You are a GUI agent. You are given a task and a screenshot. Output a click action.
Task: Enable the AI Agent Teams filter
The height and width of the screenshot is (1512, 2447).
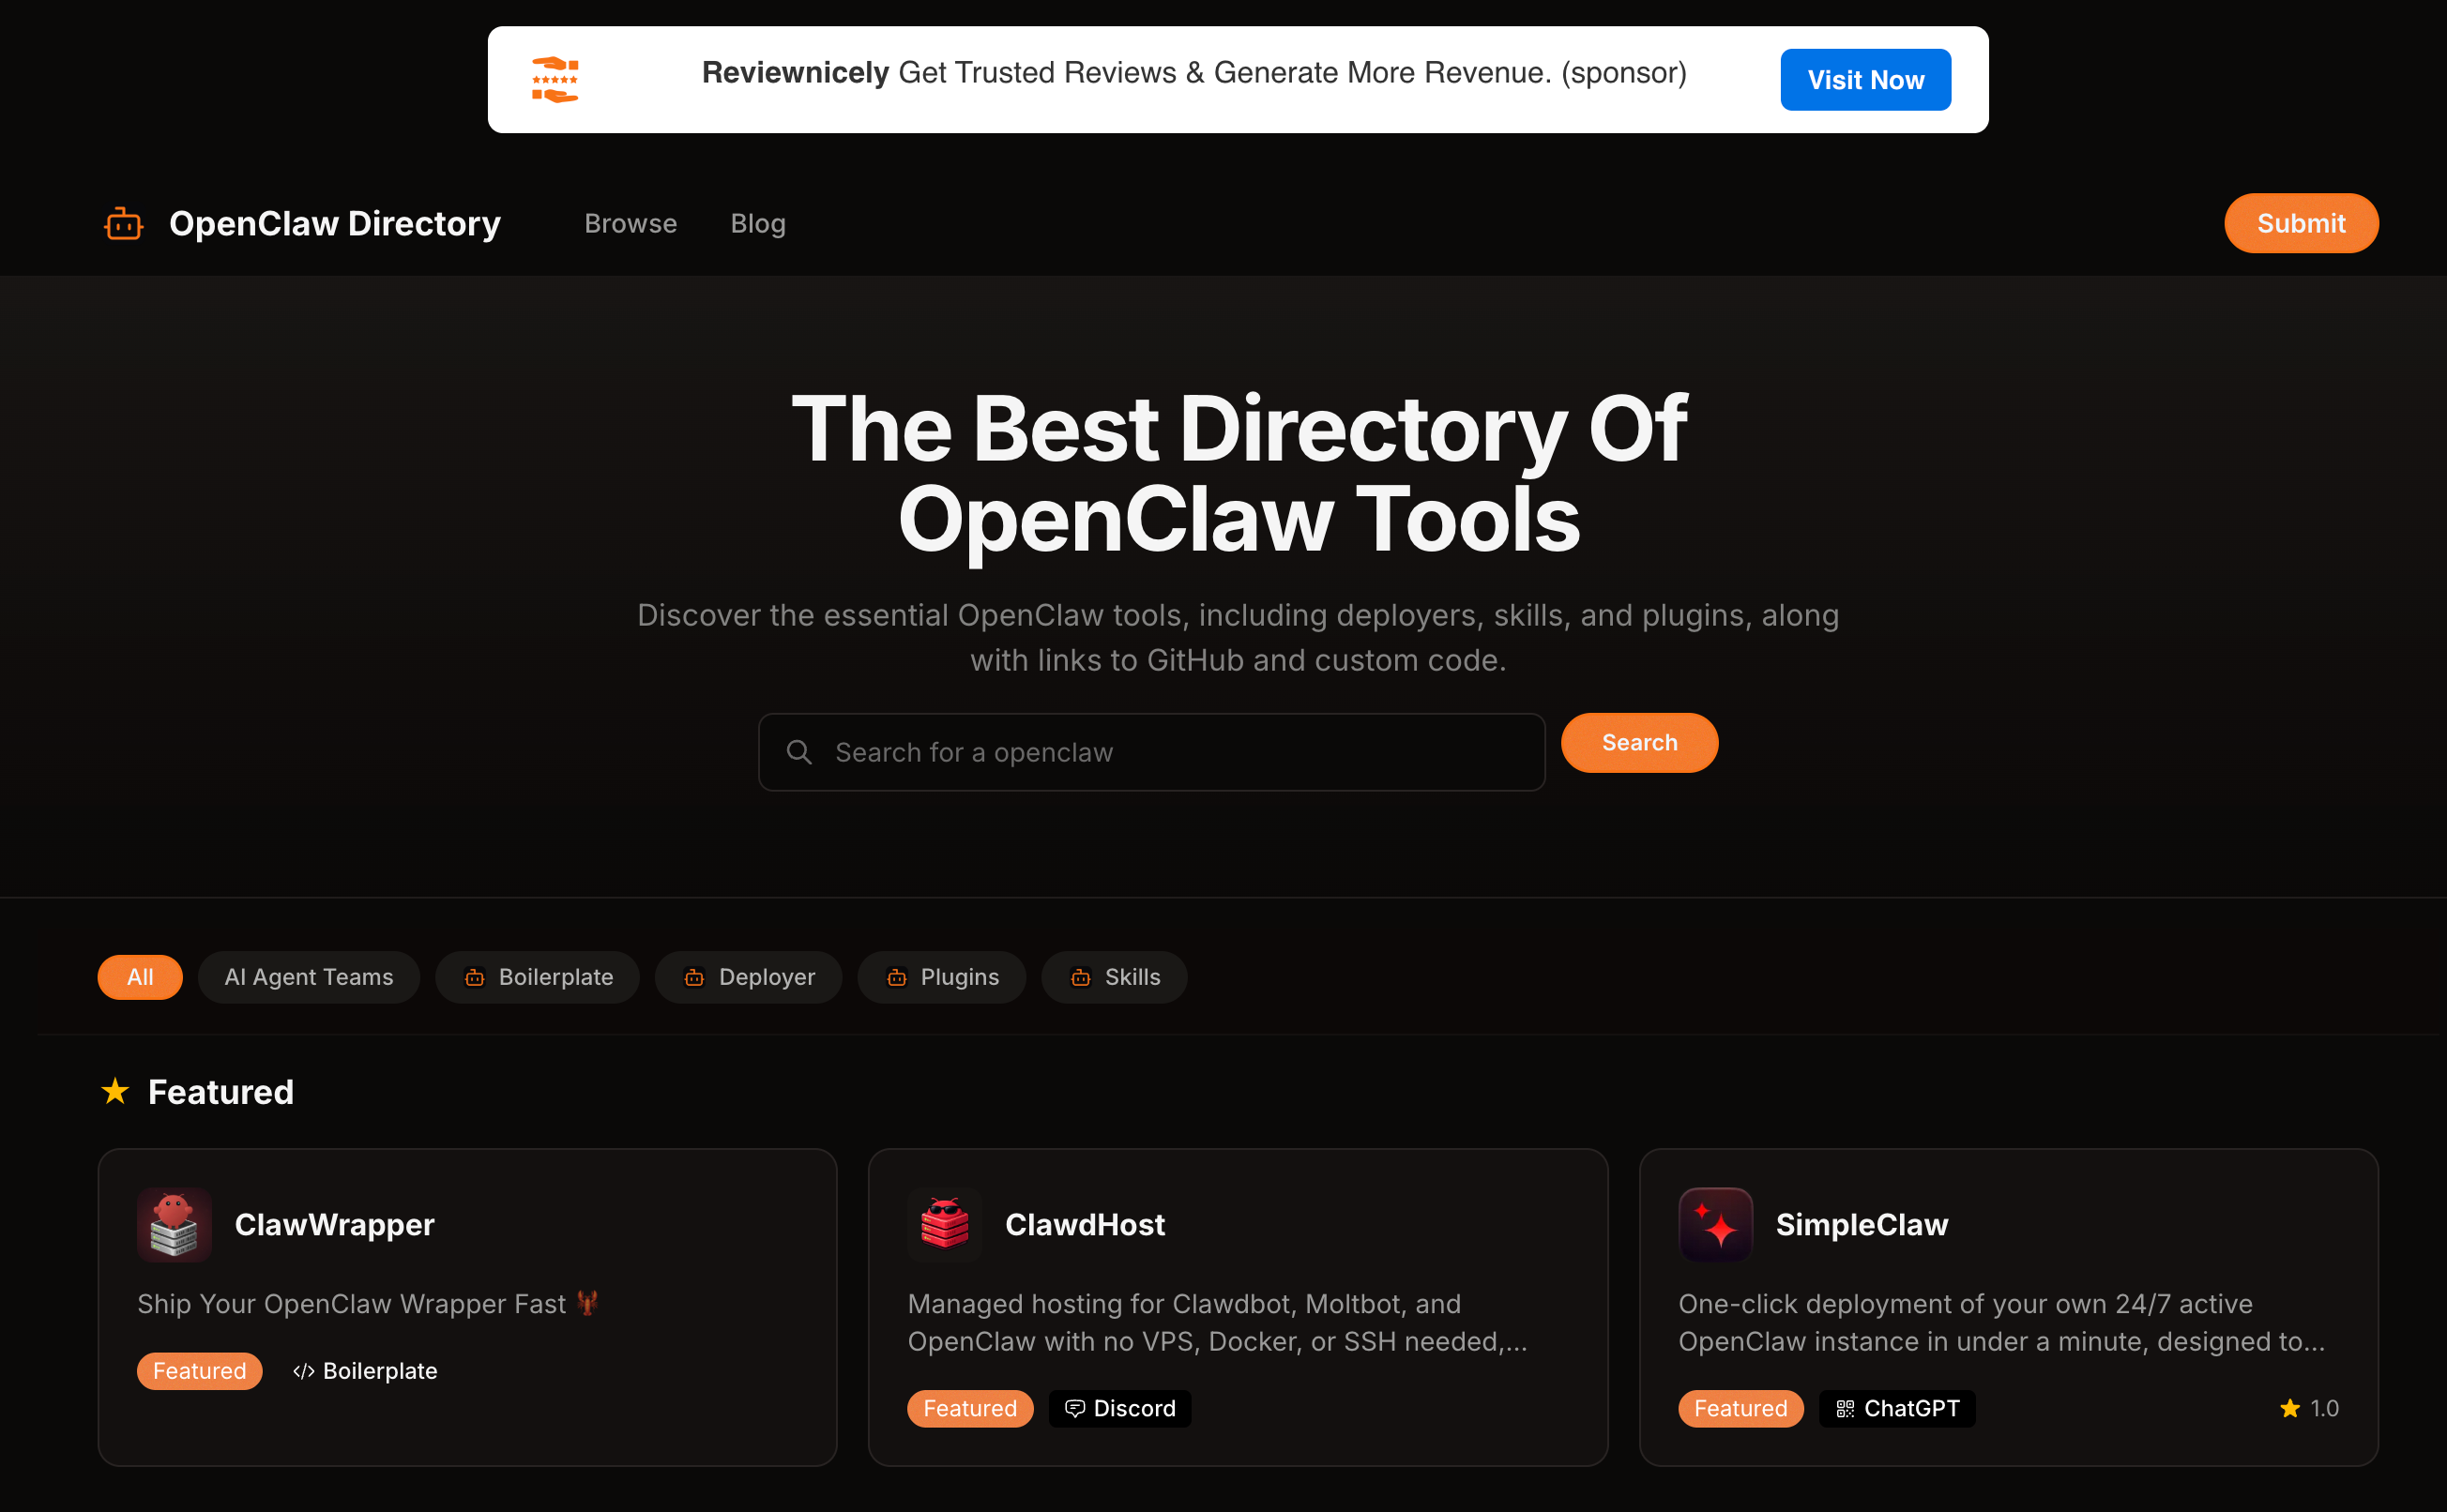tap(309, 977)
